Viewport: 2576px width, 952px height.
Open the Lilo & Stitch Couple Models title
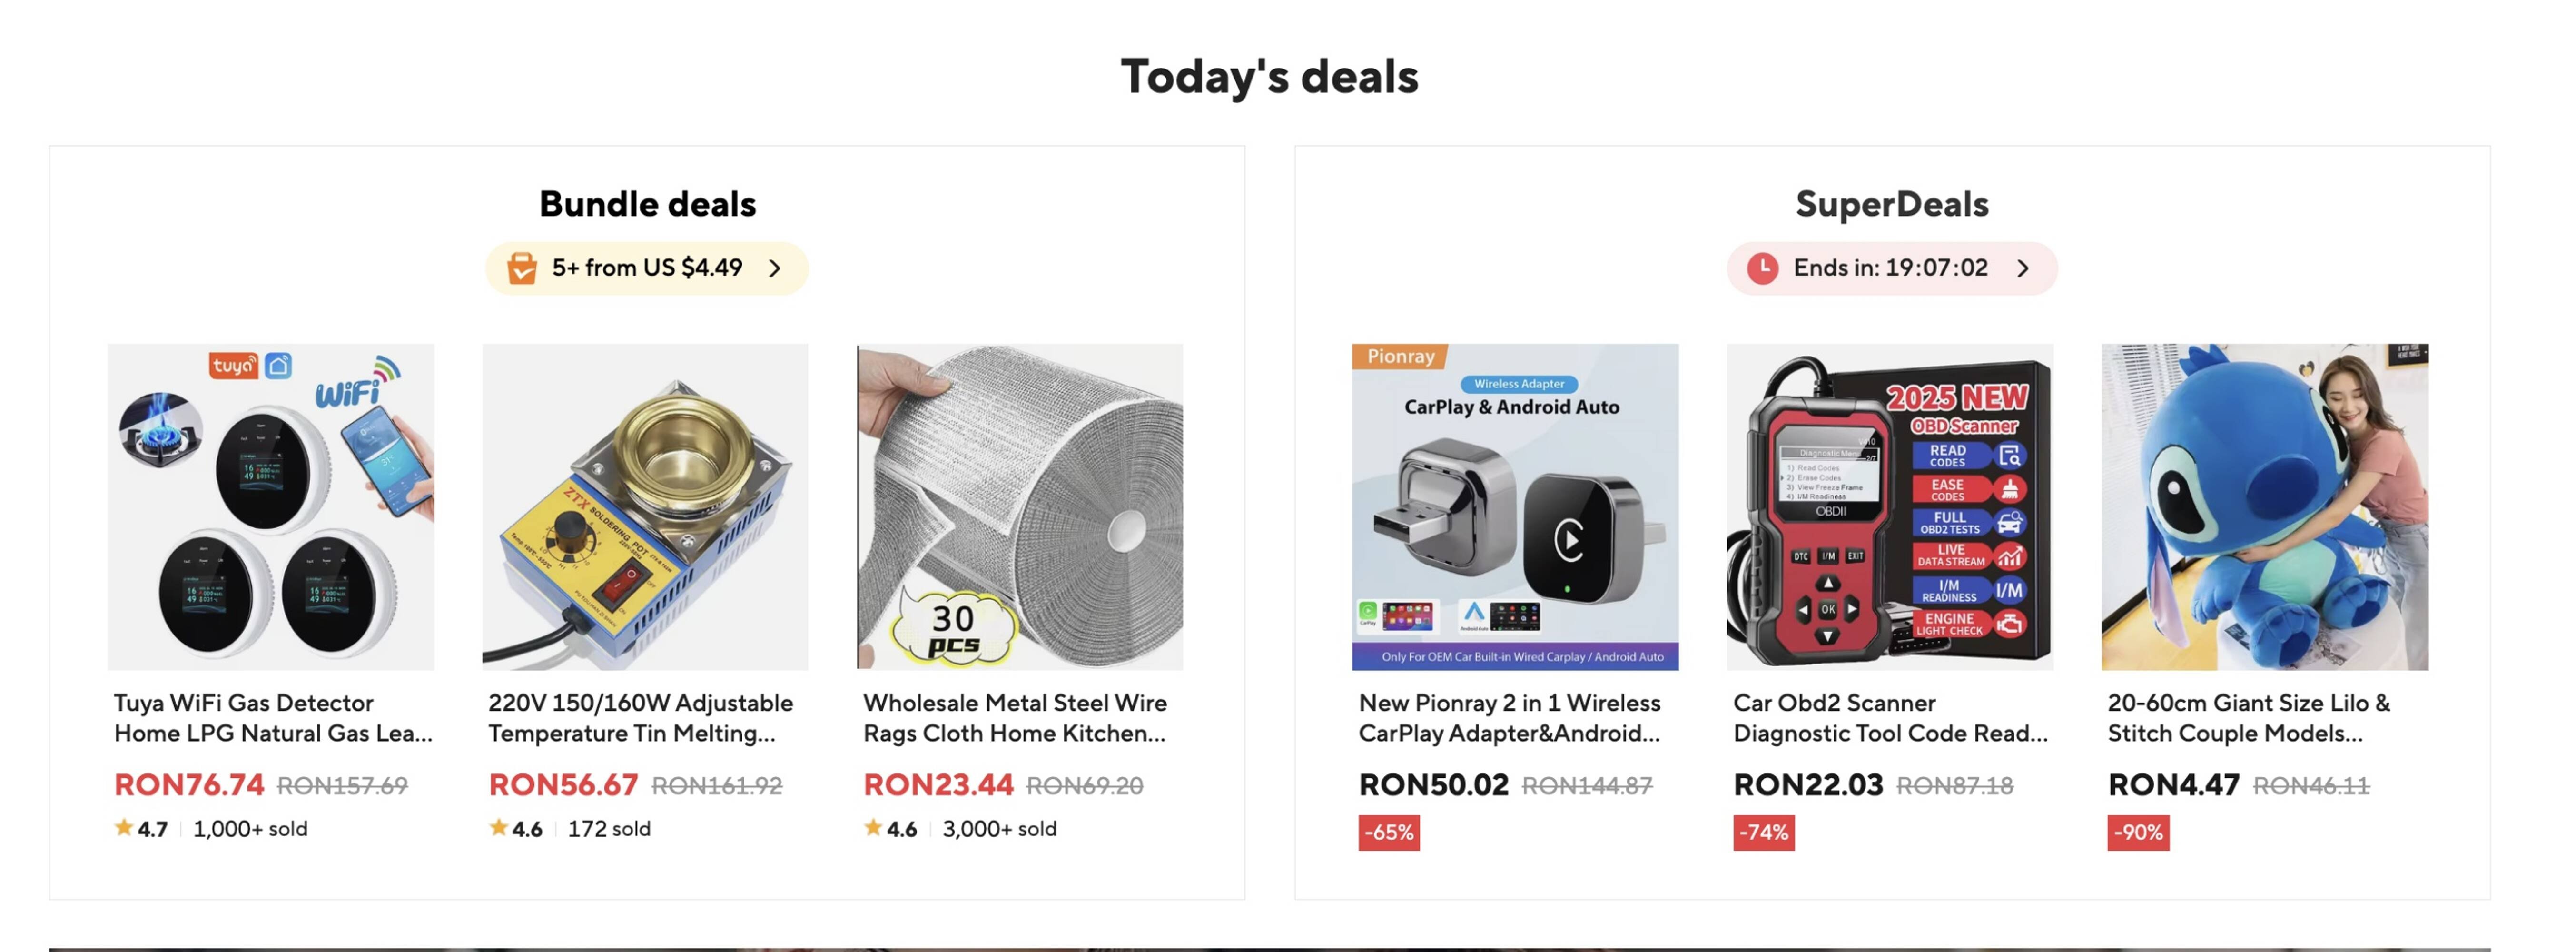2249,718
